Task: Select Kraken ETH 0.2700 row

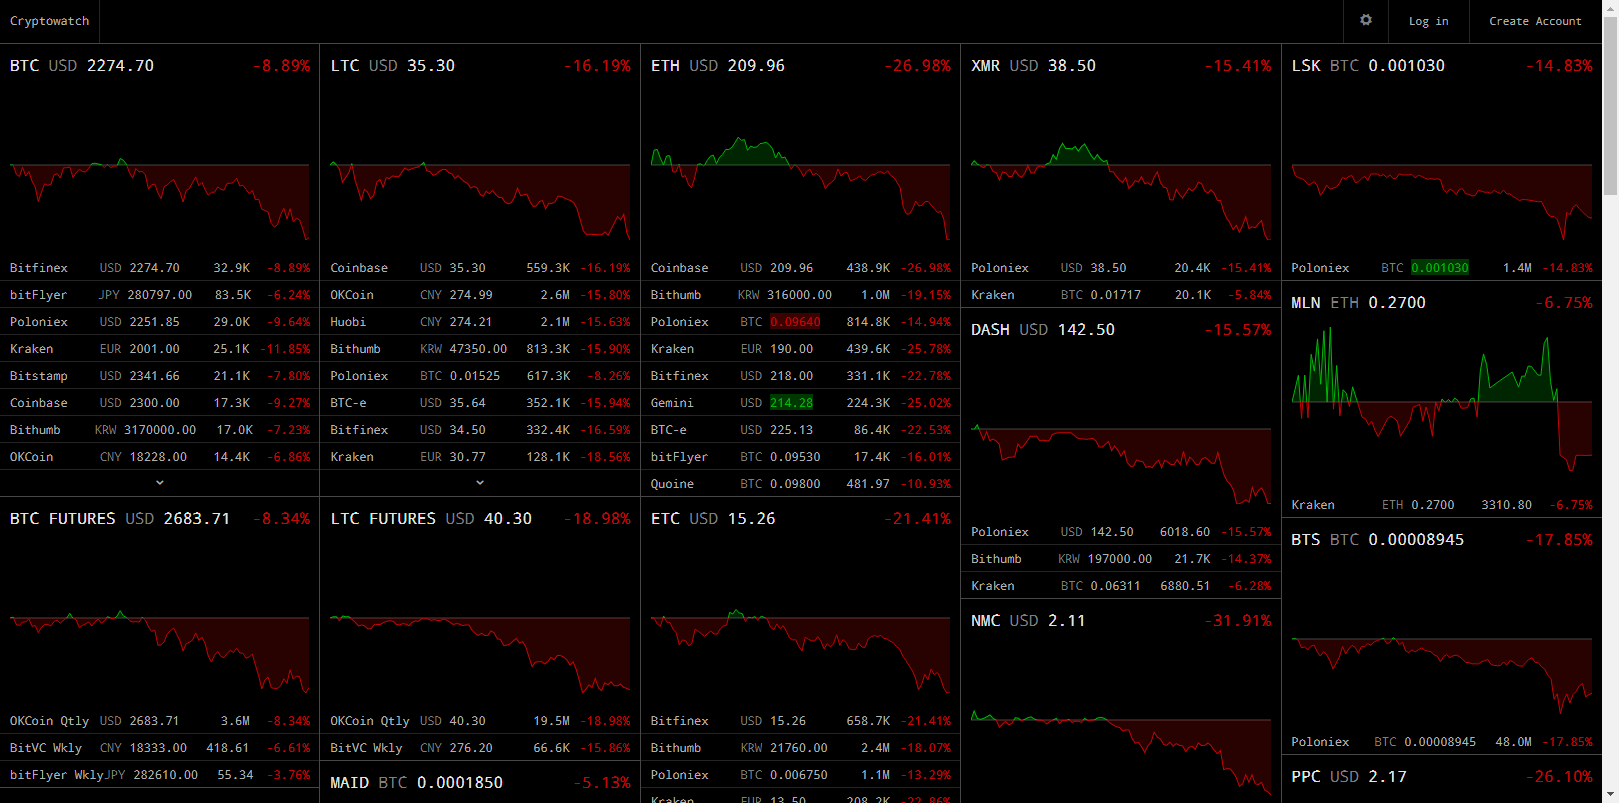Action: click(x=1442, y=505)
